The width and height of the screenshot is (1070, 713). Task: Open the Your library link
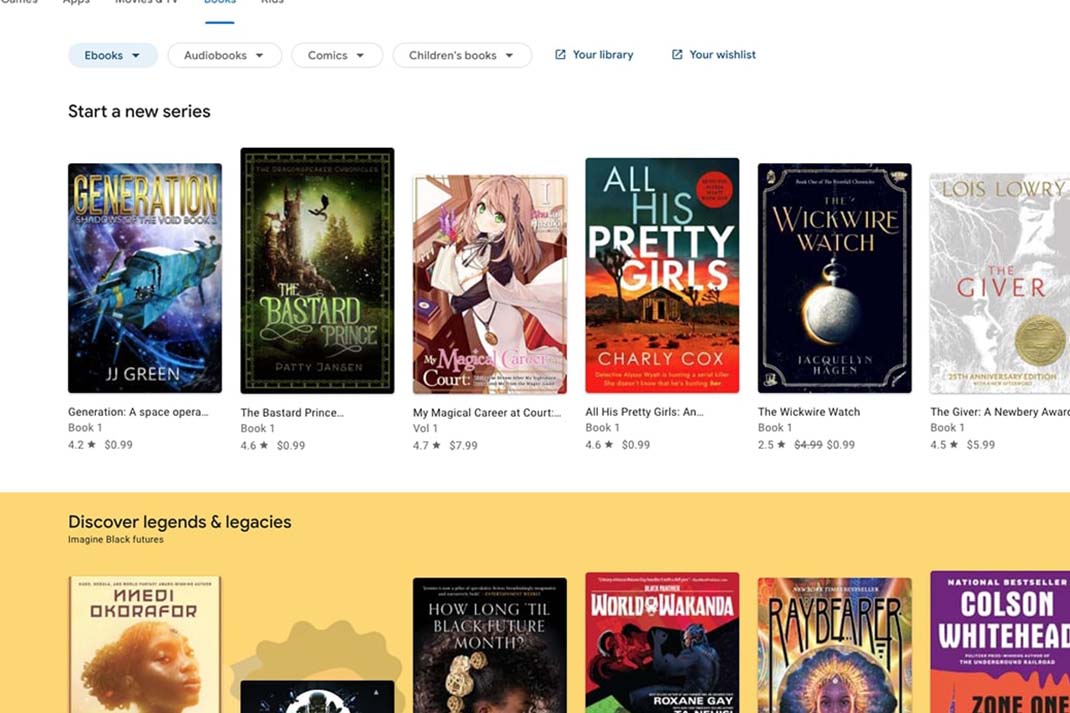594,55
